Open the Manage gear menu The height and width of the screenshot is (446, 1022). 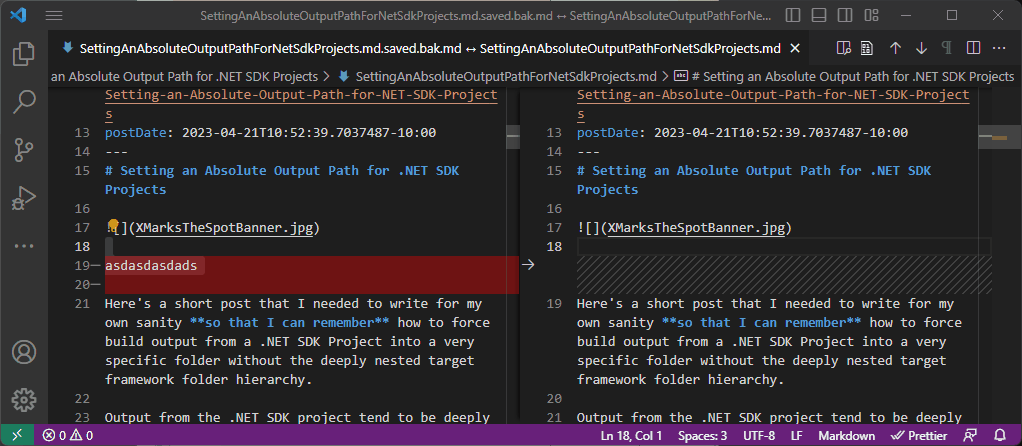[24, 400]
